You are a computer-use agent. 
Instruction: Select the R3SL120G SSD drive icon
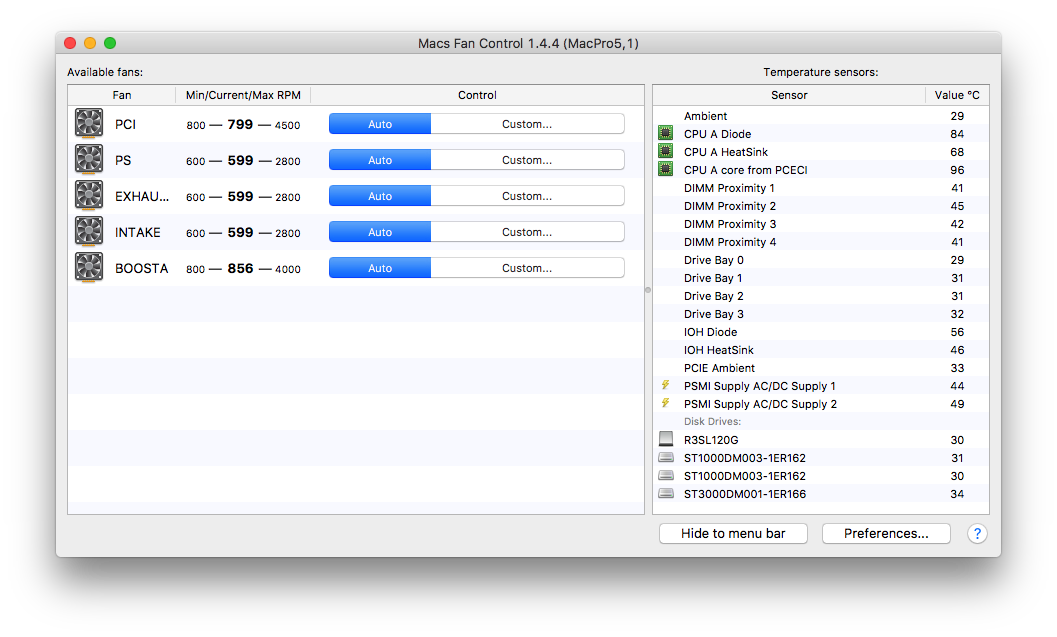tap(665, 439)
